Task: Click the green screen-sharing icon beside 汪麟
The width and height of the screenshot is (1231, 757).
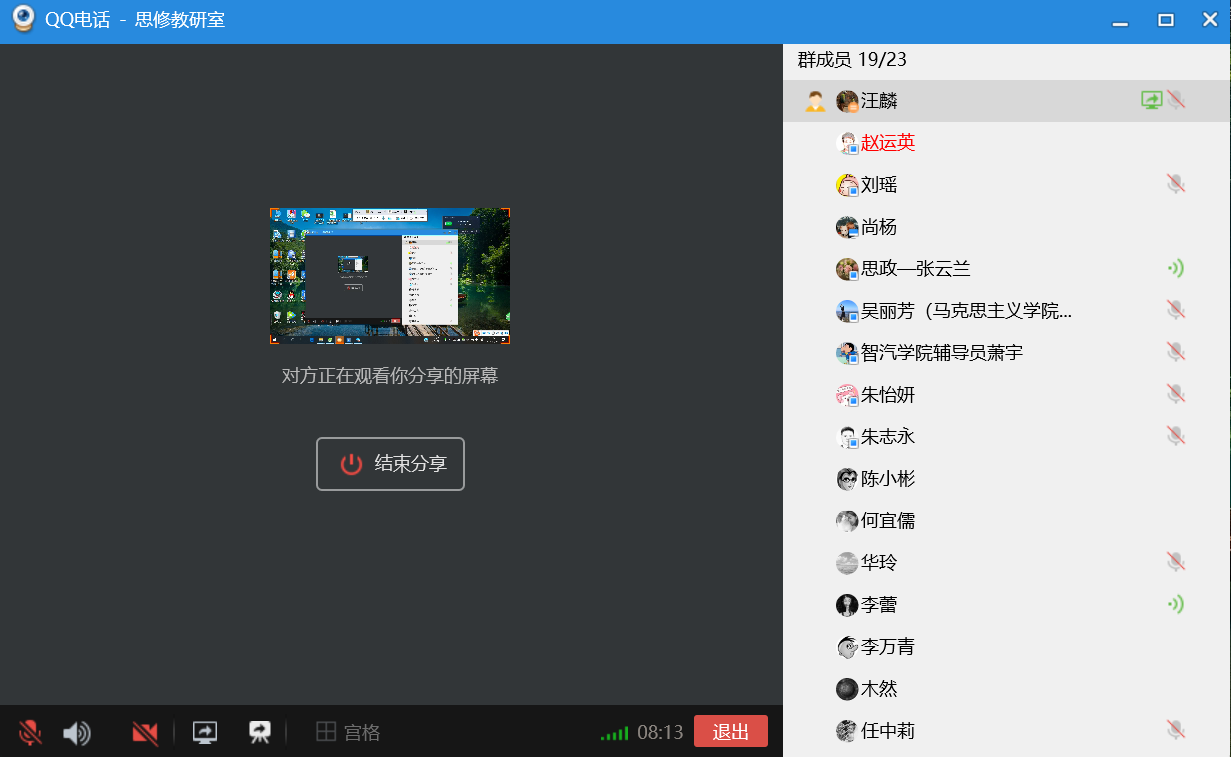Action: coord(1152,100)
